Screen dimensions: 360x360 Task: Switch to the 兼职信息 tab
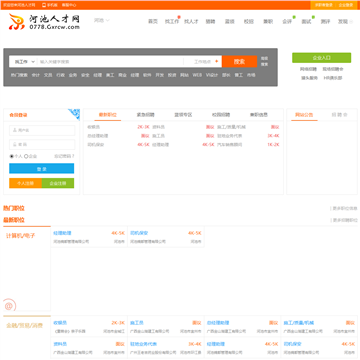coord(259,115)
